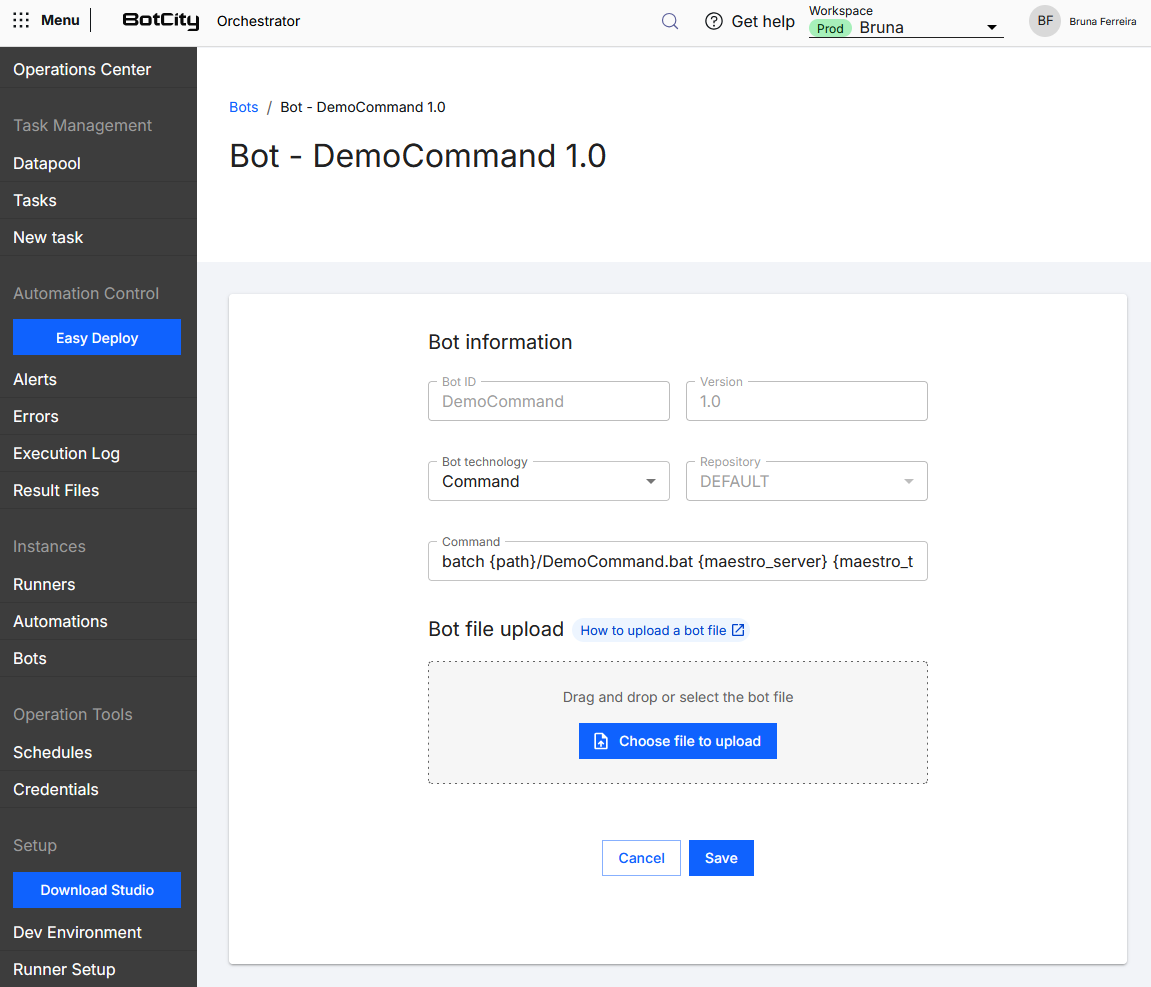Click the Download Studio button
Viewport: 1151px width, 987px height.
click(97, 890)
